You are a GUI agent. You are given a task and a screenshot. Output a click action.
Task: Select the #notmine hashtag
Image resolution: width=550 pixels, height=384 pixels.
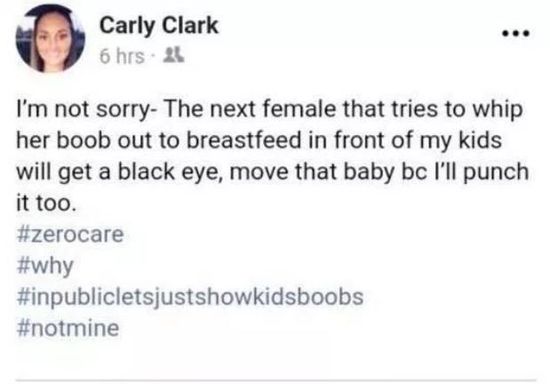68,328
